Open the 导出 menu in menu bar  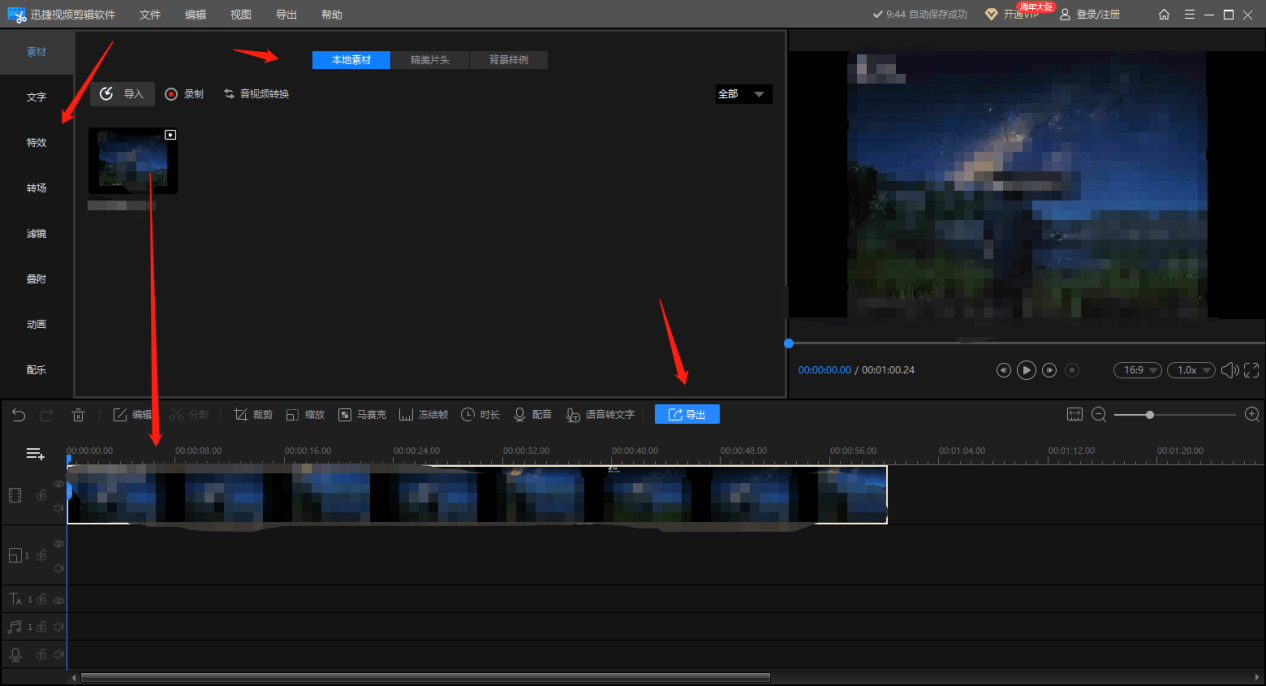(286, 15)
